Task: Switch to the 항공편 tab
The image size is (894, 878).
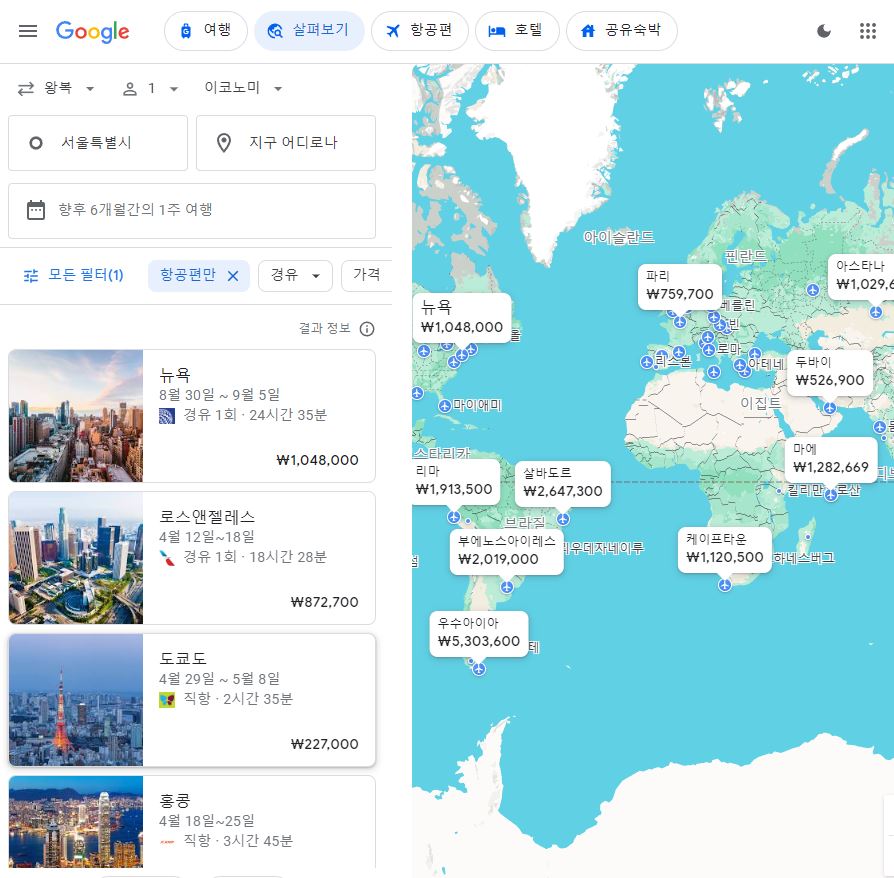Action: pos(420,31)
